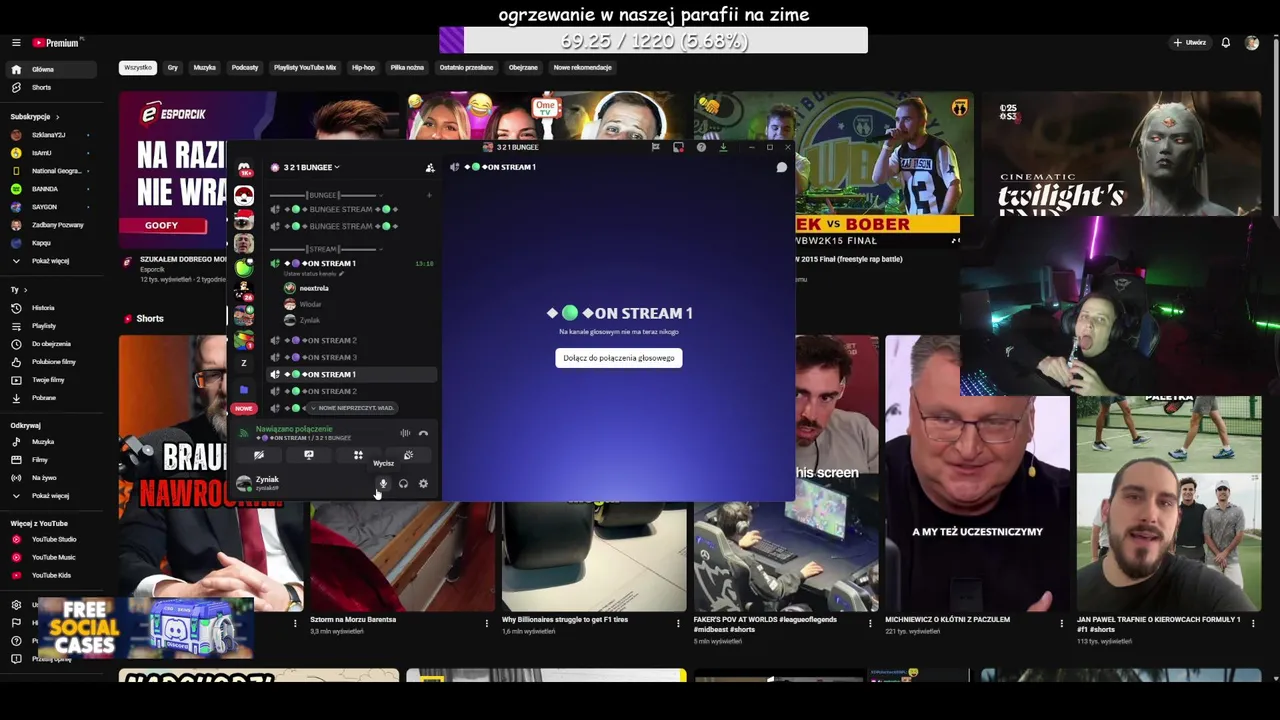Select Wszystko filter chip
The image size is (1280, 720).
[138, 68]
